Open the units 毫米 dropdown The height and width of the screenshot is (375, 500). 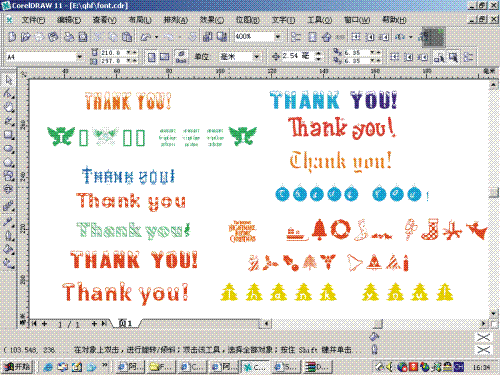[256, 57]
